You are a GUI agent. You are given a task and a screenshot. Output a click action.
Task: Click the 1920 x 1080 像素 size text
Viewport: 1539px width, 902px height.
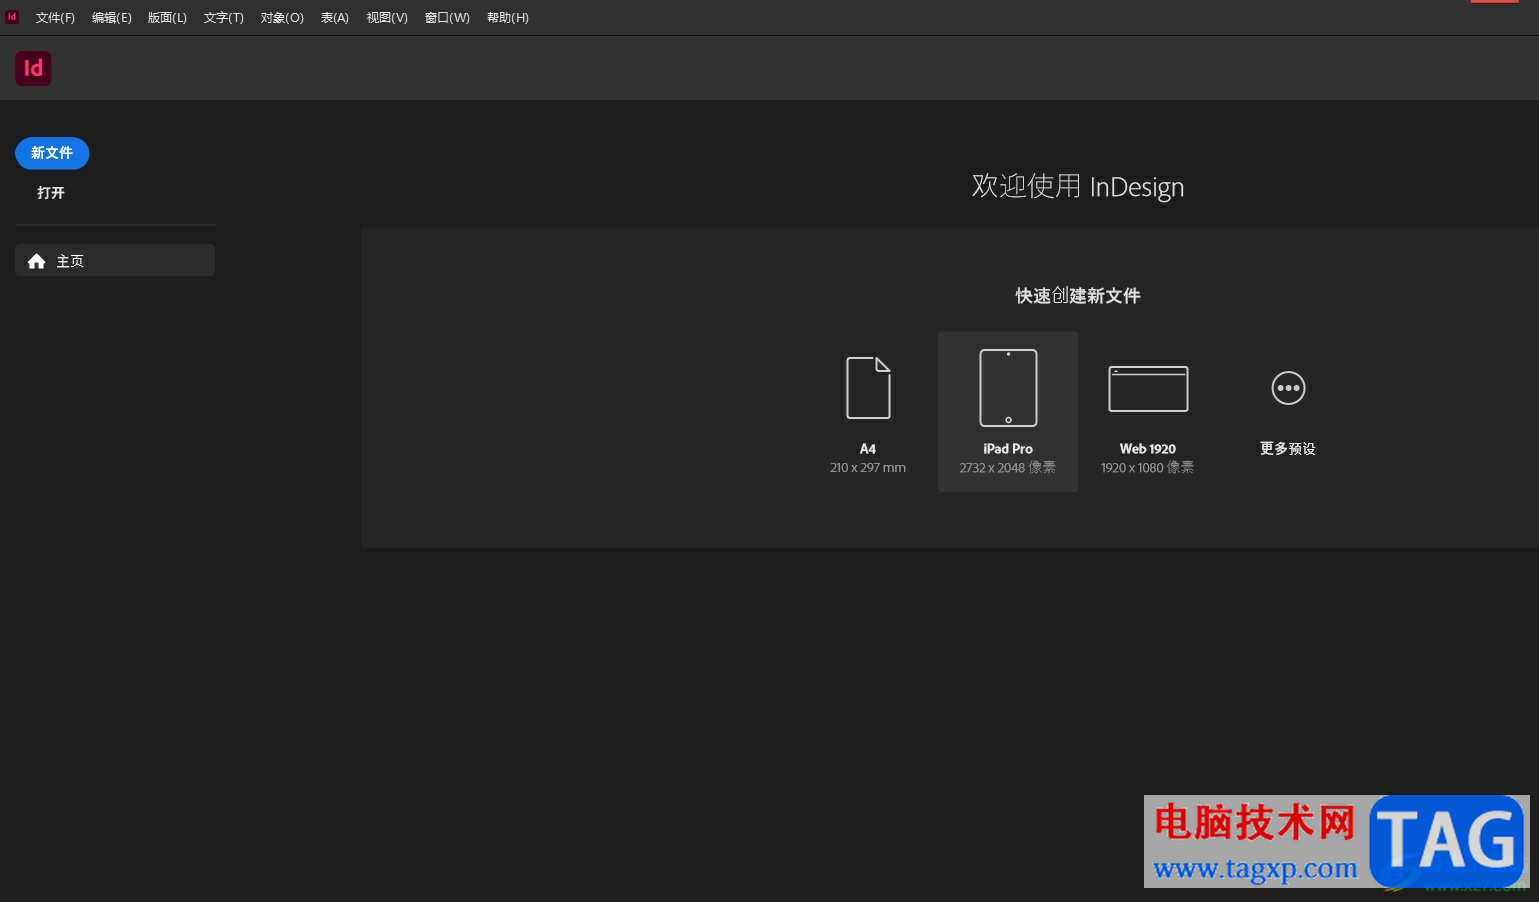tap(1148, 468)
